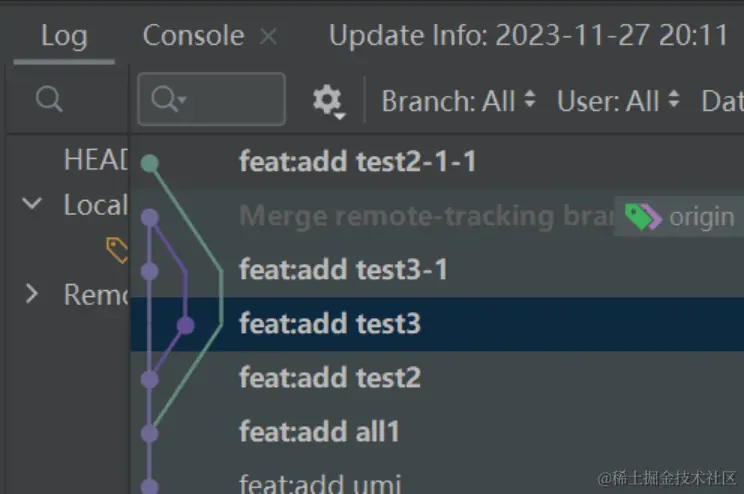The image size is (744, 494).
Task: Click the yellow tag icon under Local
Action: (x=118, y=250)
